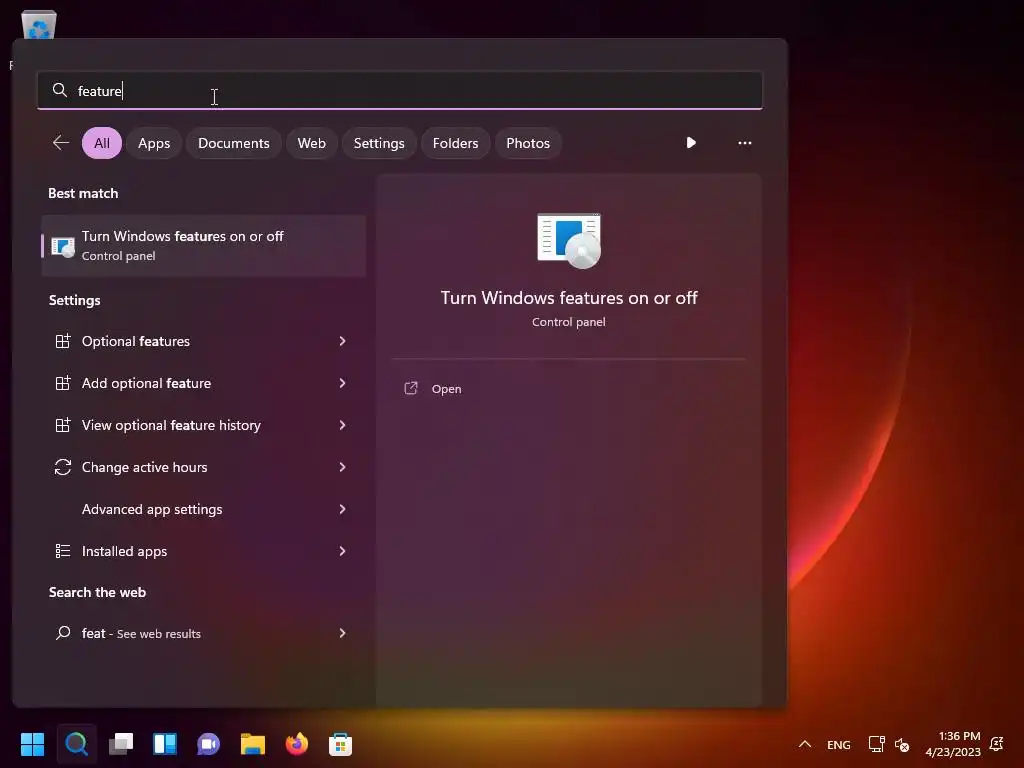Viewport: 1024px width, 768px height.
Task: Open File Explorer from the taskbar
Action: pyautogui.click(x=253, y=744)
